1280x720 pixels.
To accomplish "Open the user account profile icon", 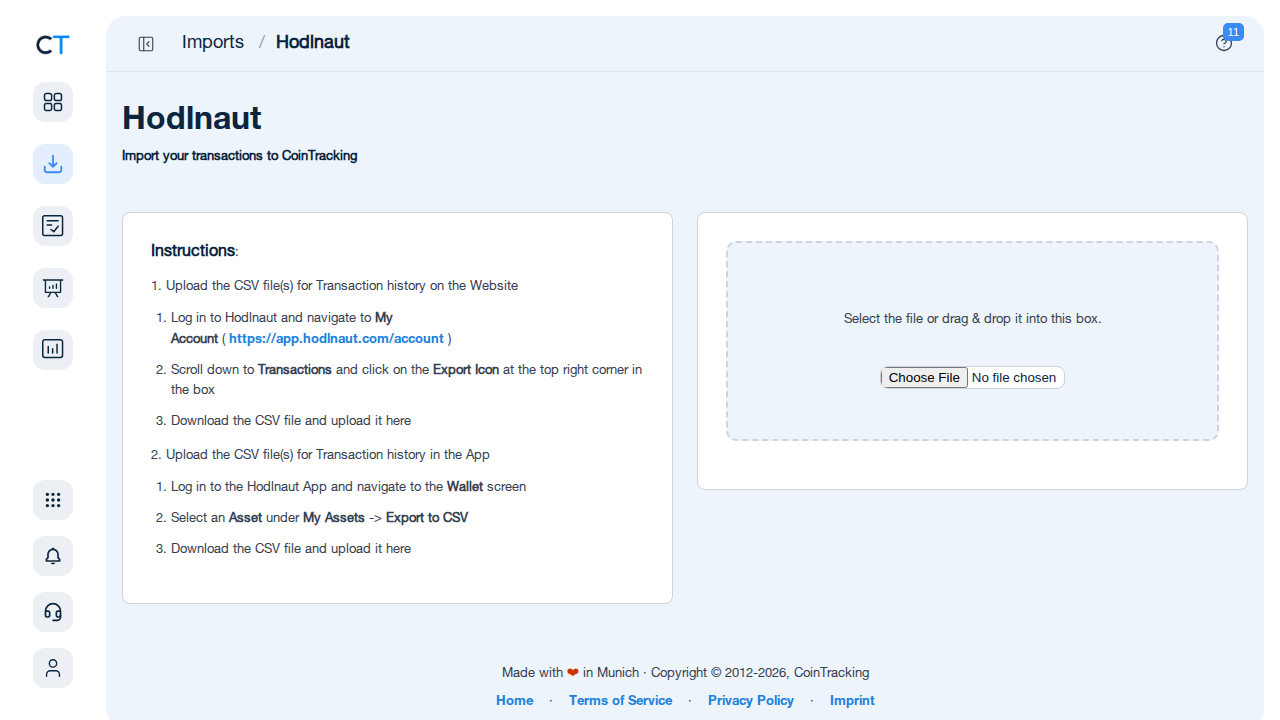I will click(53, 668).
